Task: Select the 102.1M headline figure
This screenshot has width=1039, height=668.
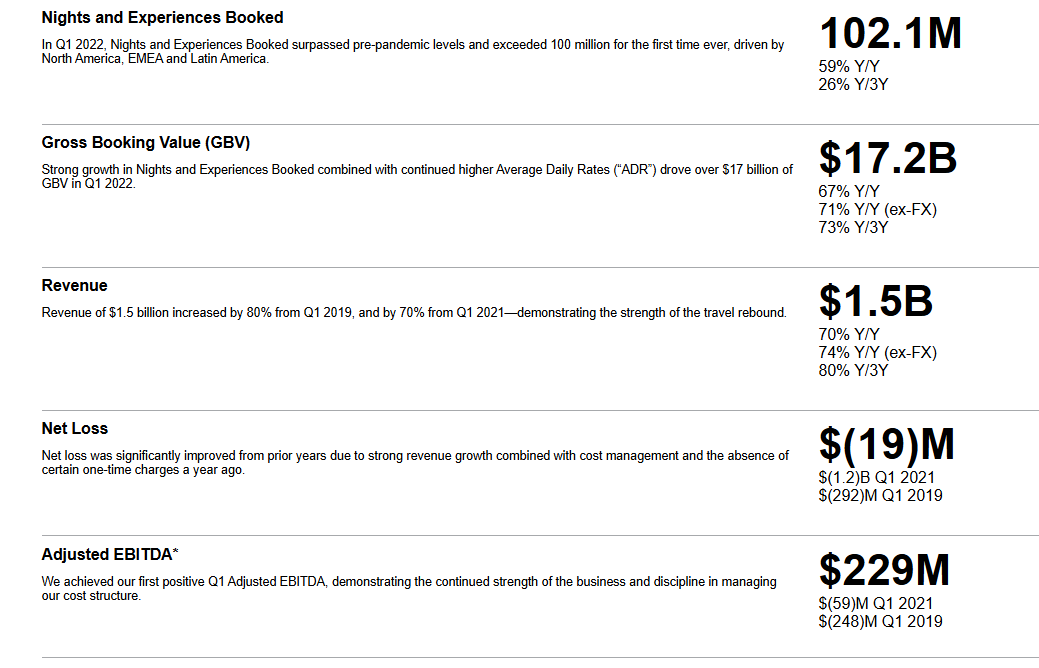Action: click(890, 33)
